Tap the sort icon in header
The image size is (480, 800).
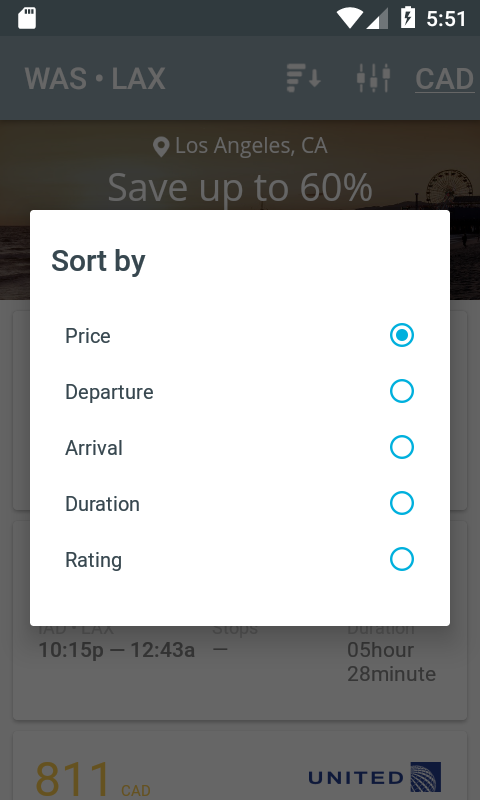pos(303,78)
